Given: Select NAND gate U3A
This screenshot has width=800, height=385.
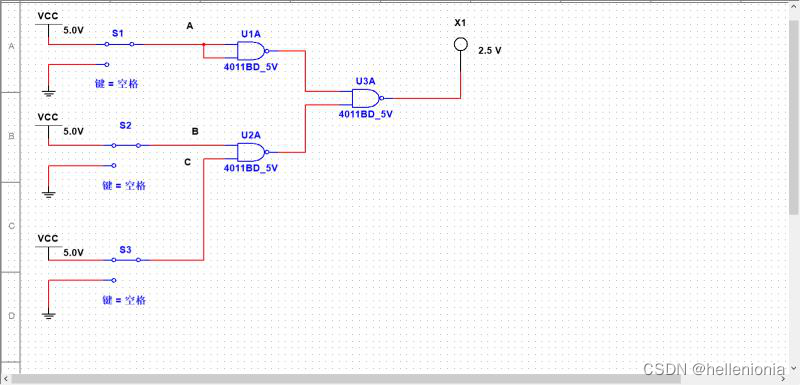Looking at the screenshot, I should 368,98.
